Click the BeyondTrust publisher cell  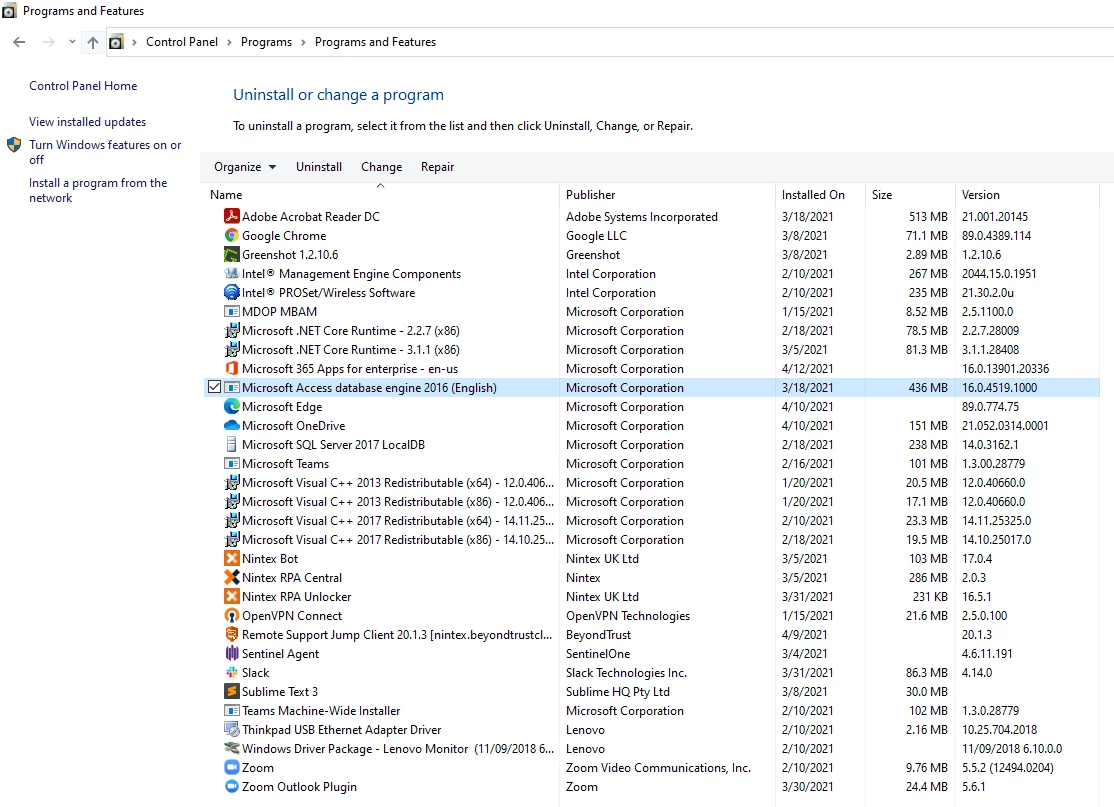click(x=598, y=634)
